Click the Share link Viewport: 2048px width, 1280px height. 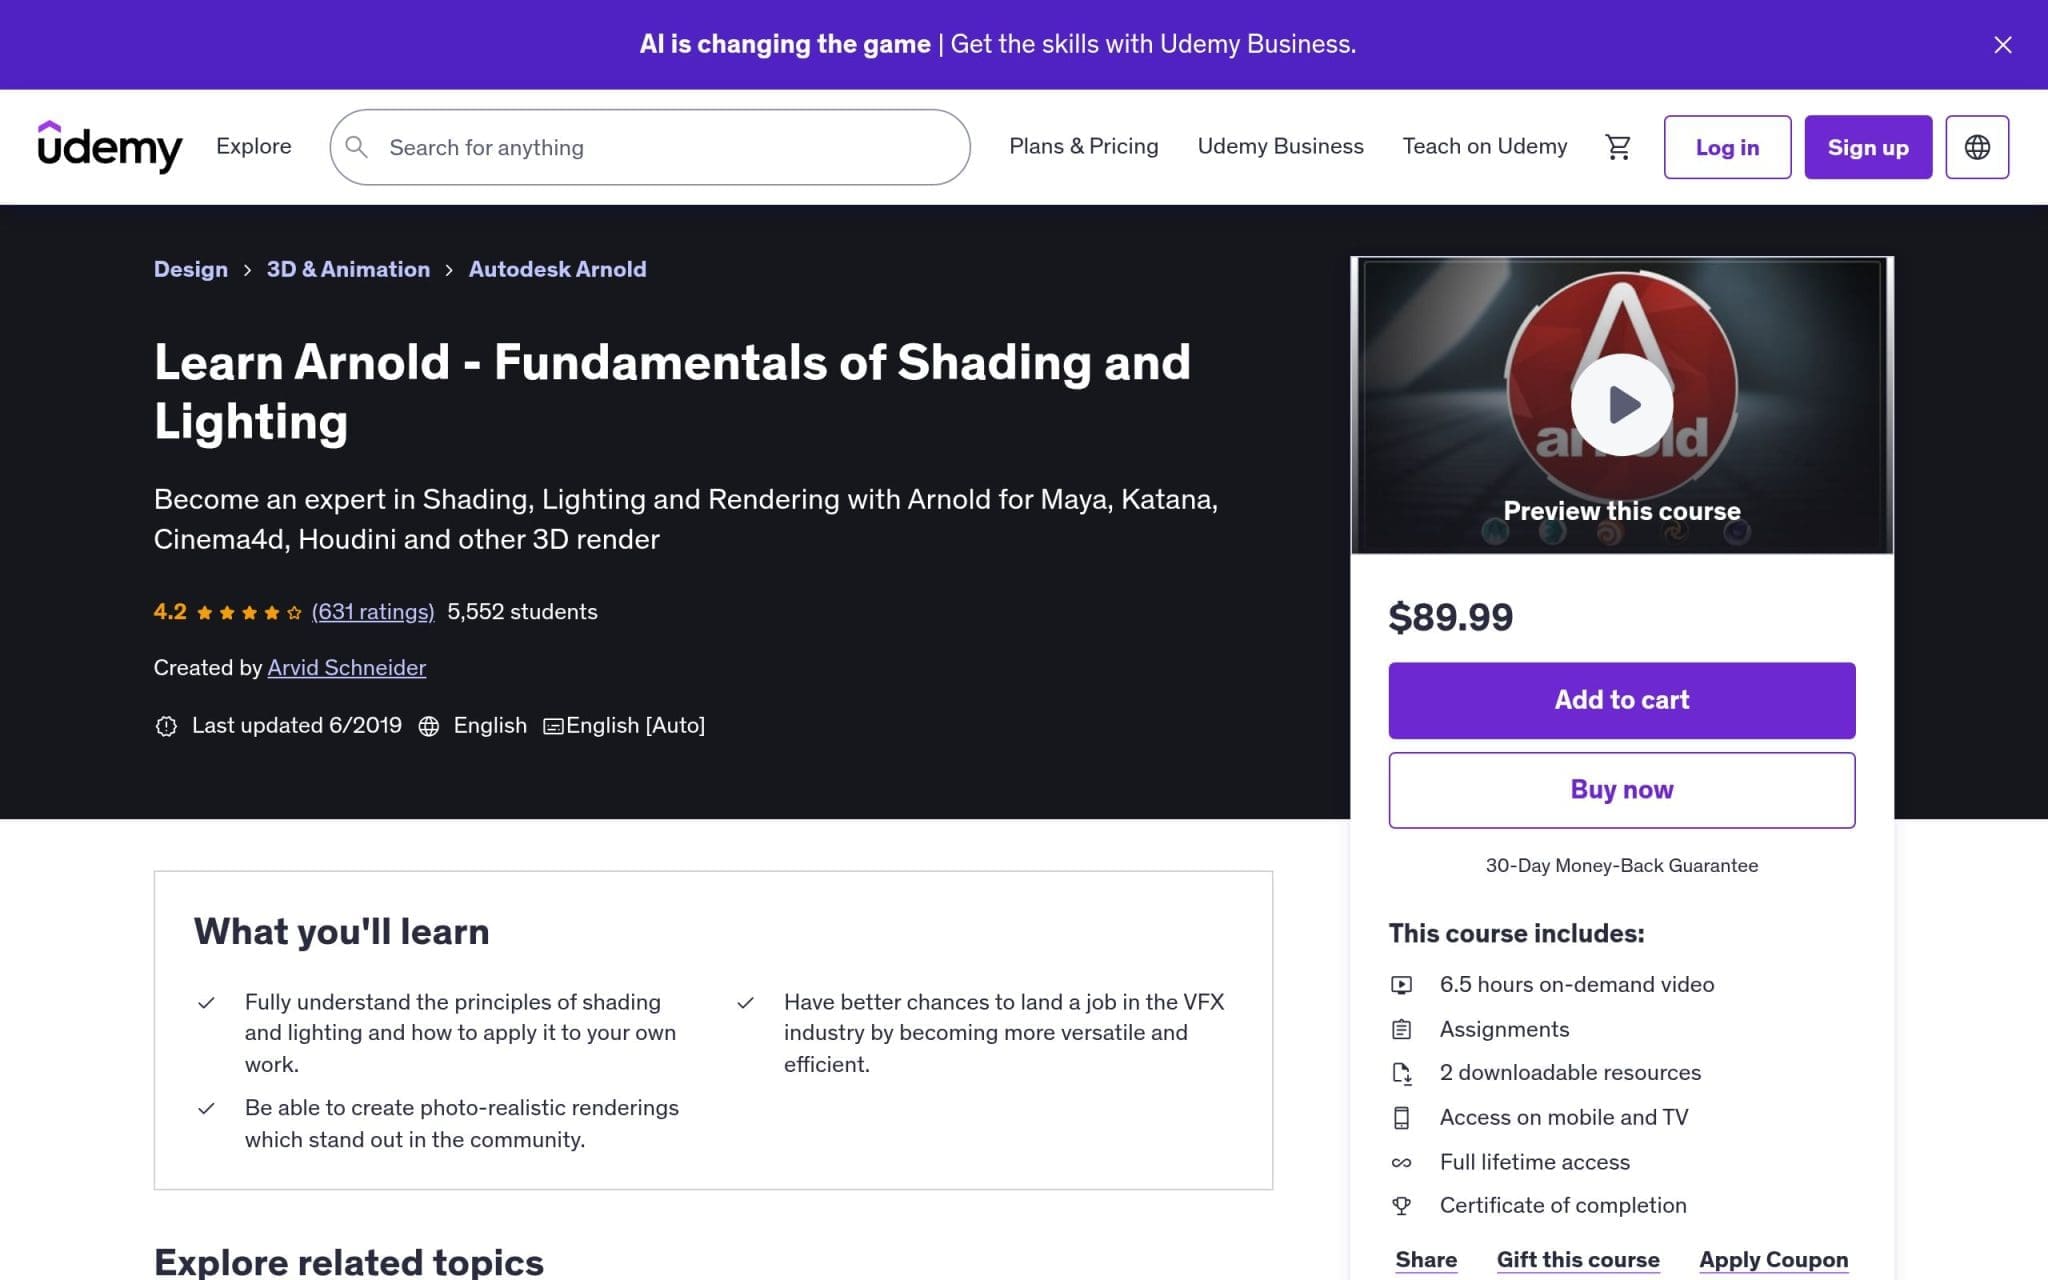1426,1260
